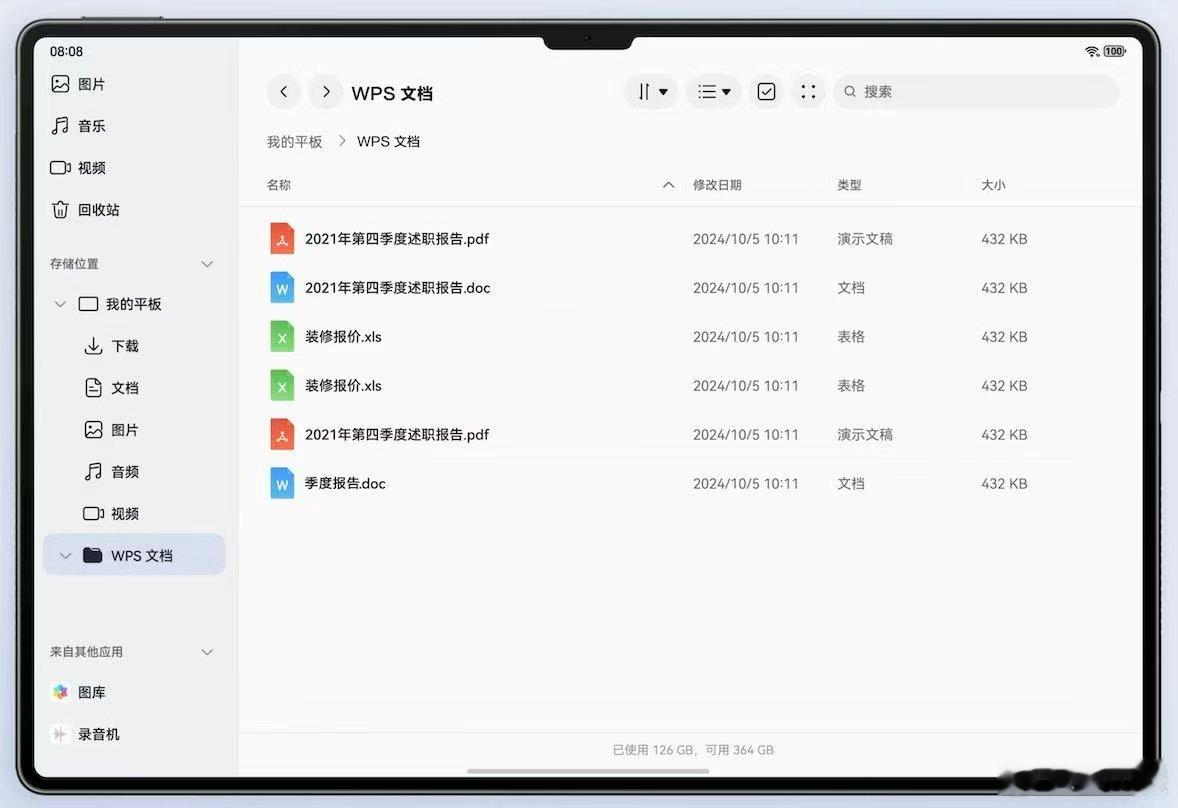Click the 录音机 waveform icon
The image size is (1178, 808).
[60, 734]
